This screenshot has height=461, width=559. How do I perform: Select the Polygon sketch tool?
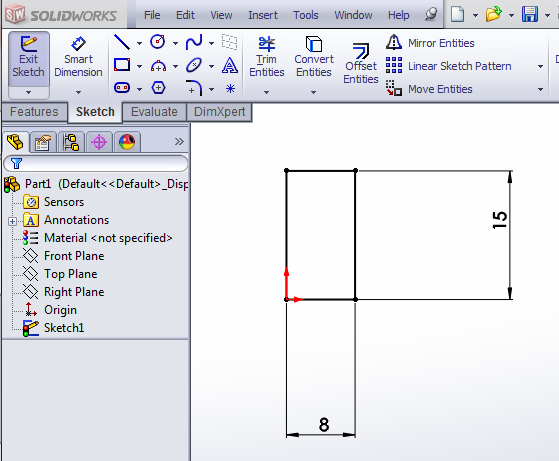[158, 88]
